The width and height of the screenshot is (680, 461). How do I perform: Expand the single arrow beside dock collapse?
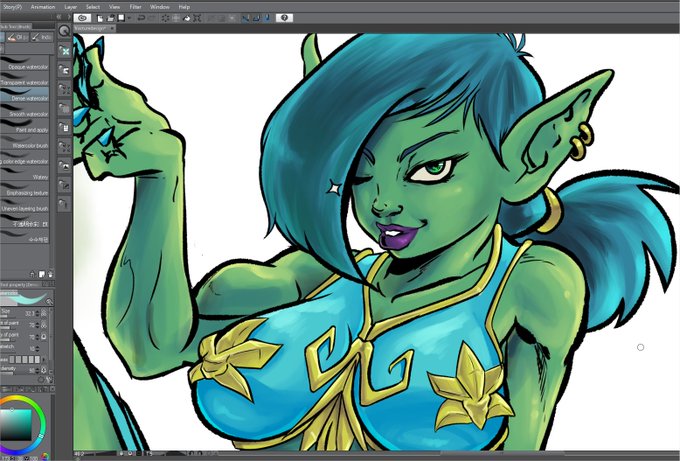point(69,17)
